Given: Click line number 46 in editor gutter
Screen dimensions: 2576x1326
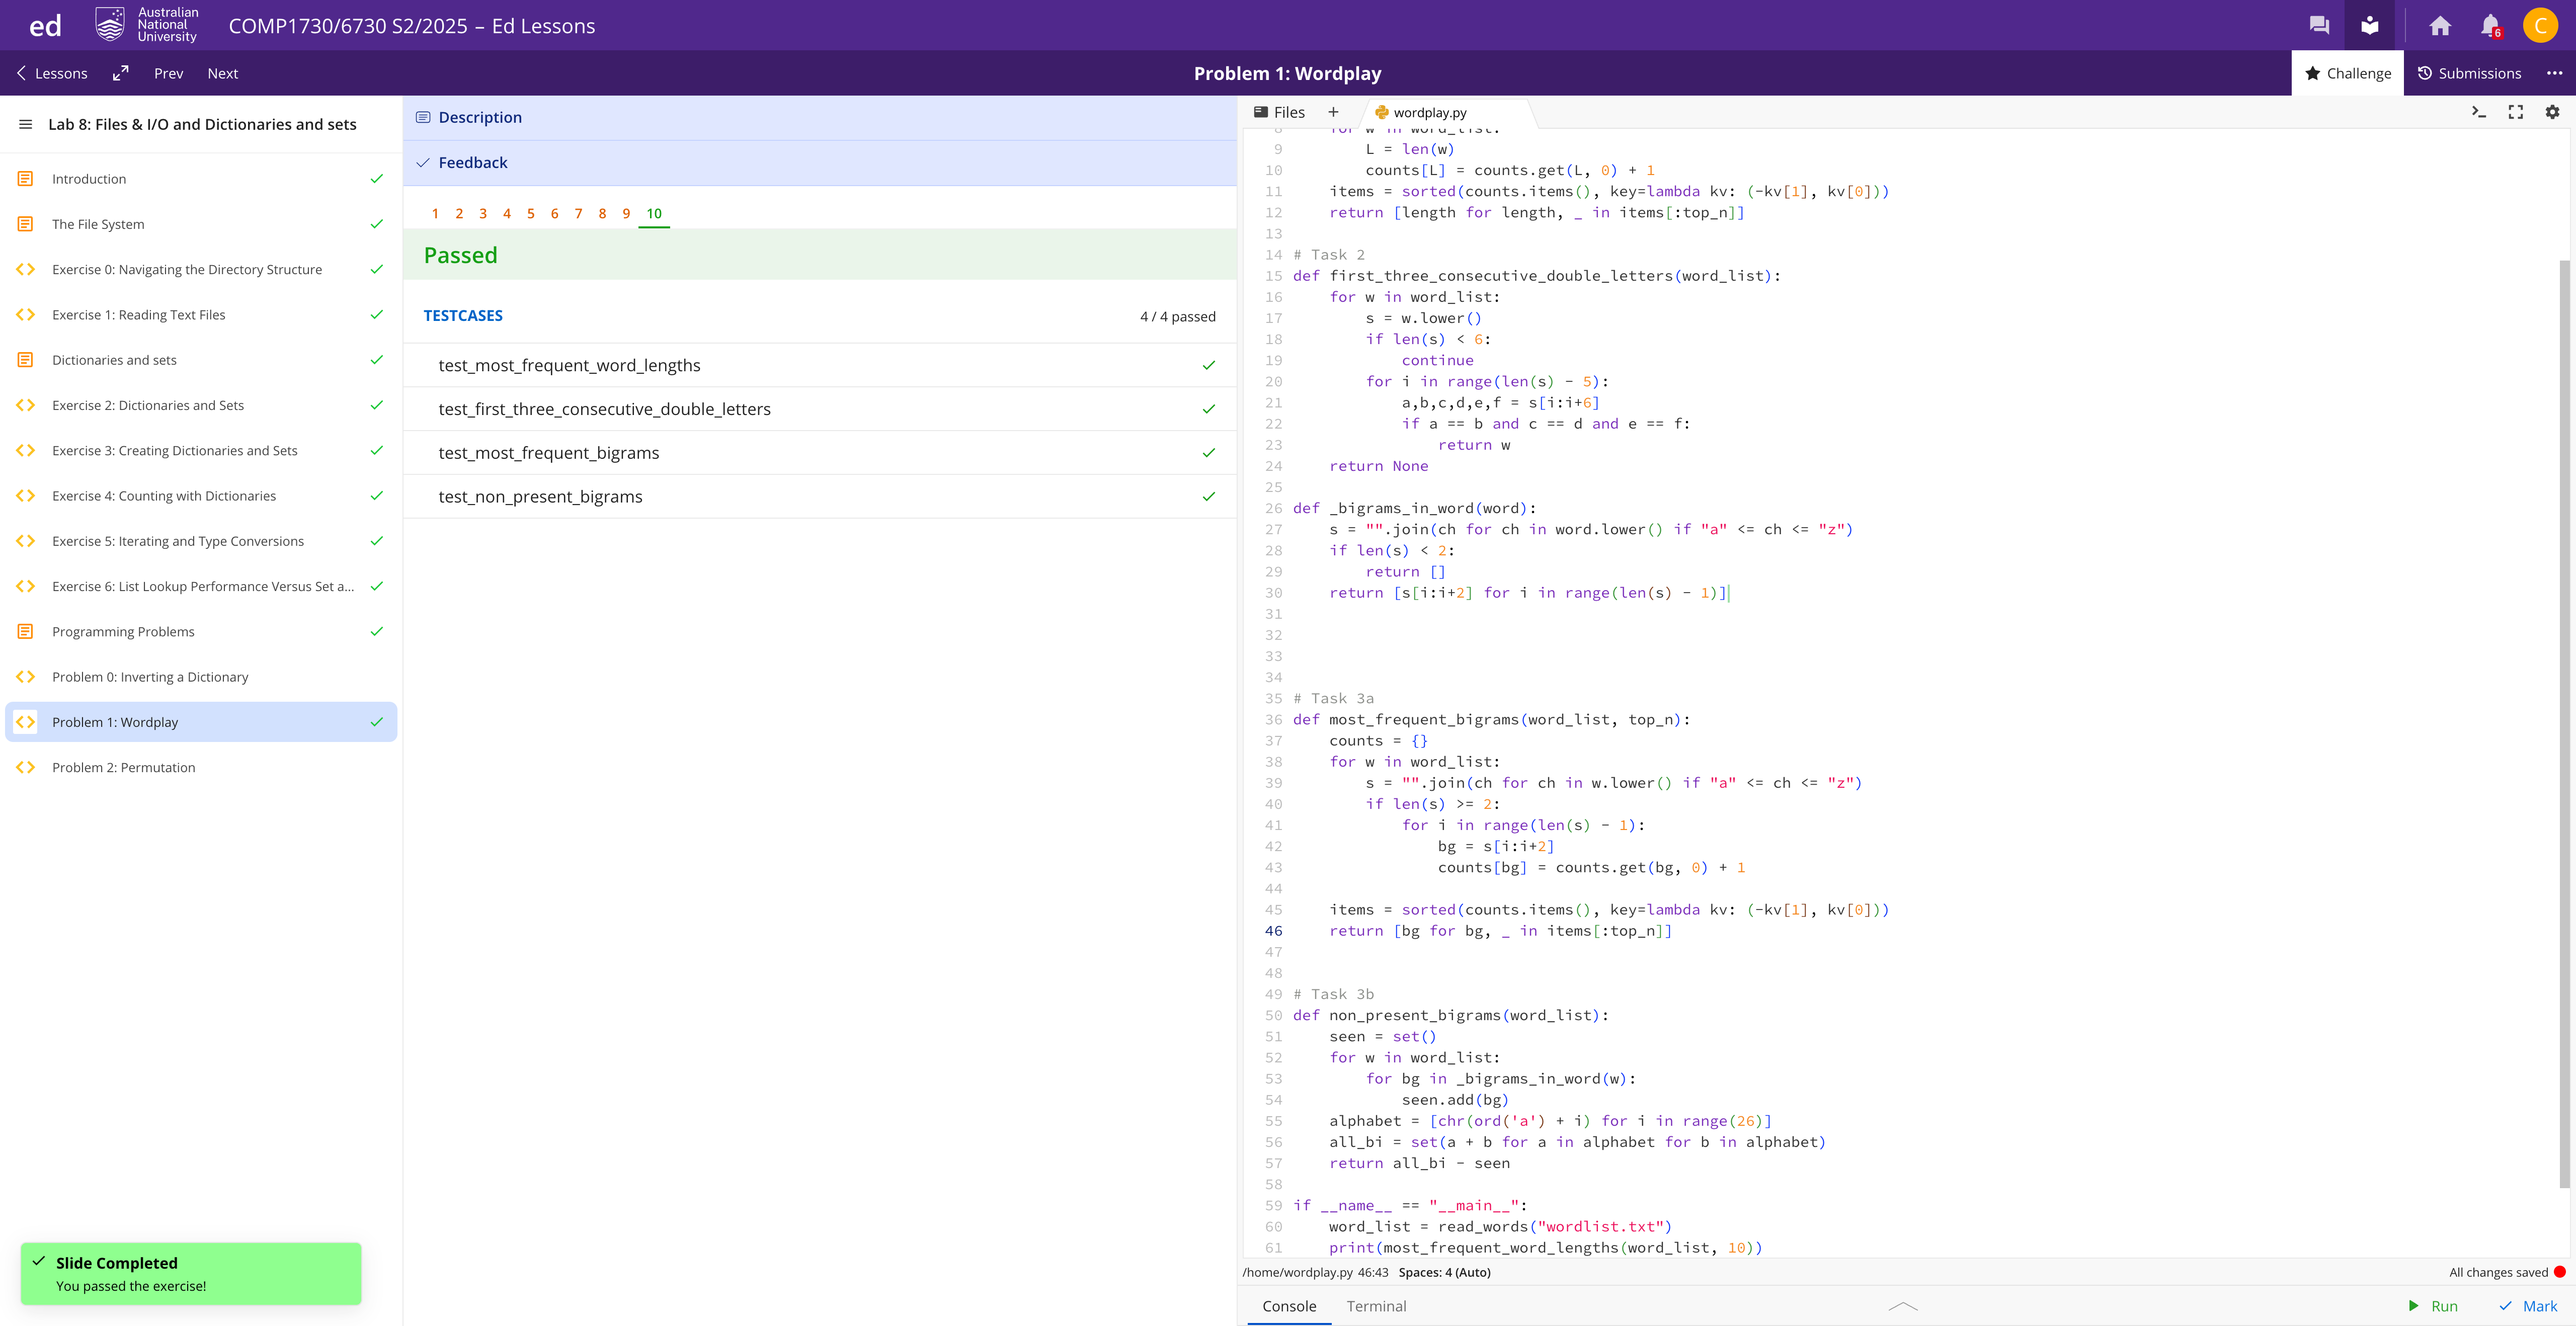Looking at the screenshot, I should tap(1273, 931).
